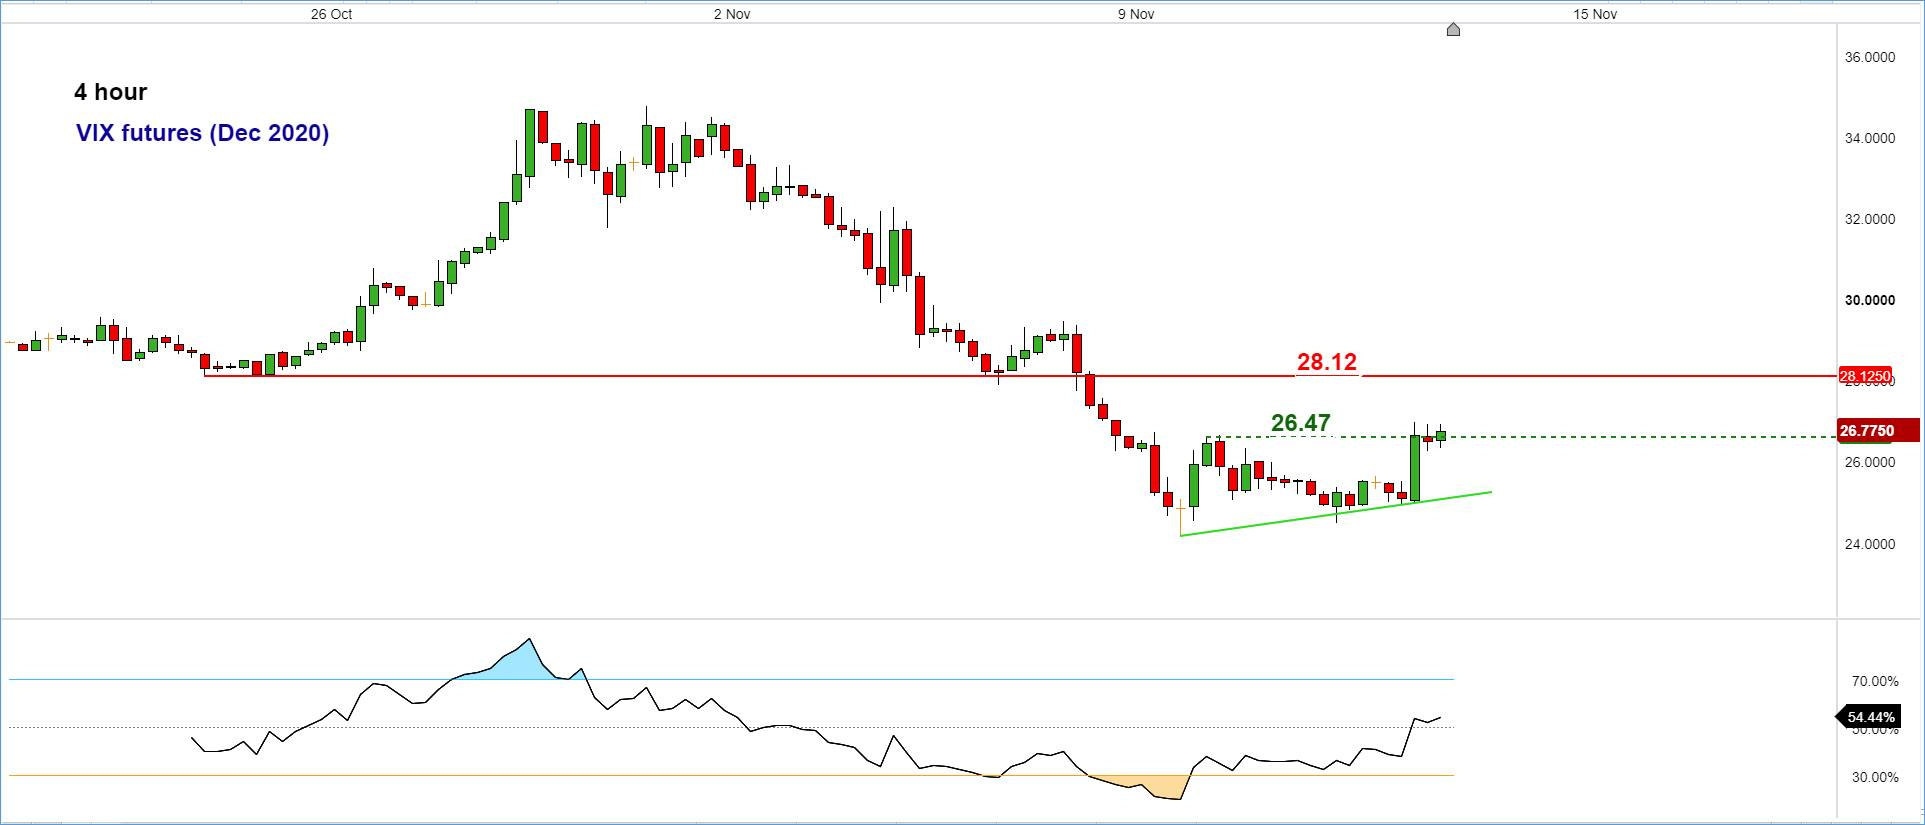Click the 30.00% RSI axis label

click(1874, 777)
